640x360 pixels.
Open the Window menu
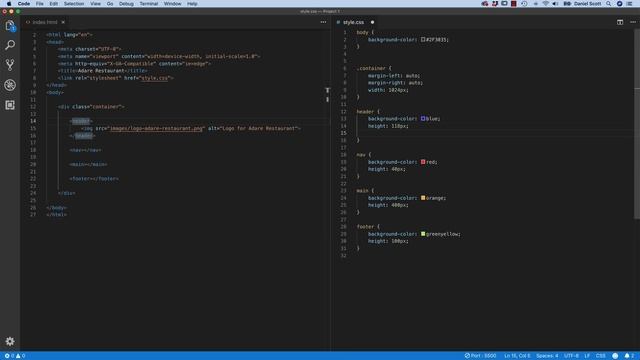[x=172, y=4]
